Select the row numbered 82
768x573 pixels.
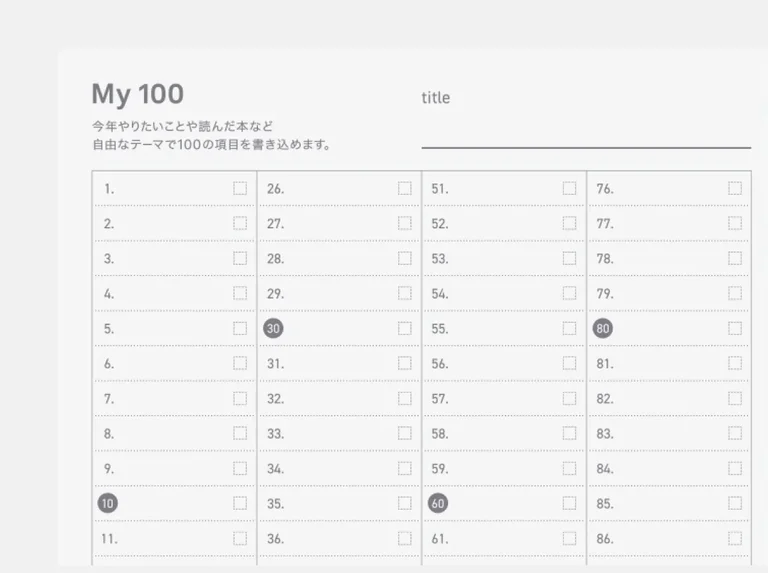669,399
